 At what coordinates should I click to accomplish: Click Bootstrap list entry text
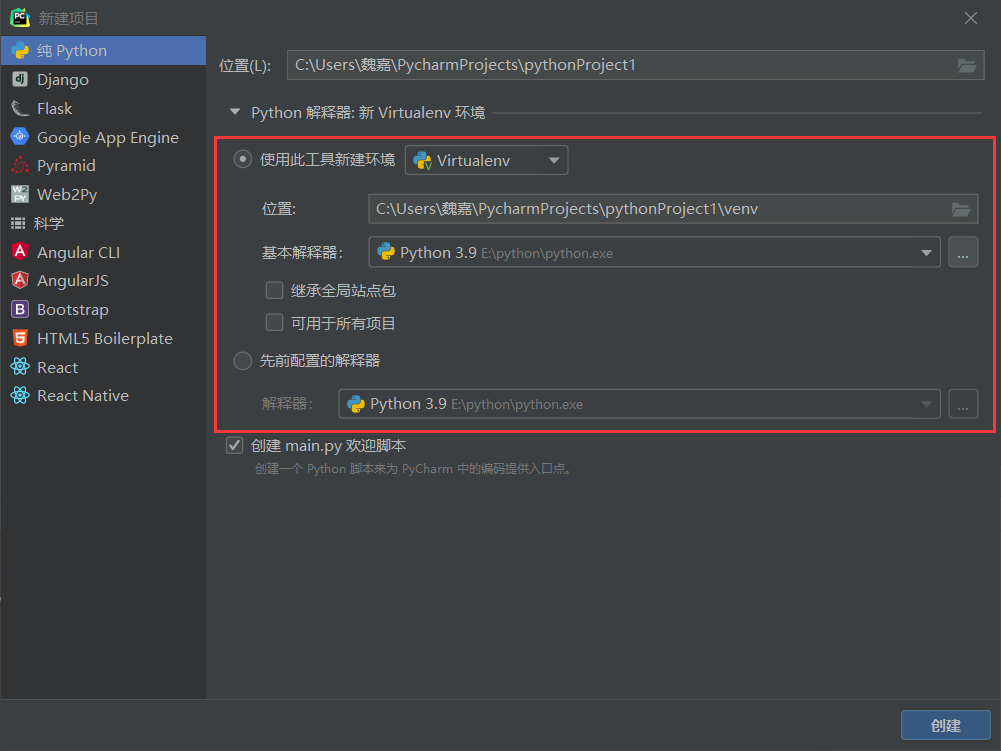pos(73,310)
